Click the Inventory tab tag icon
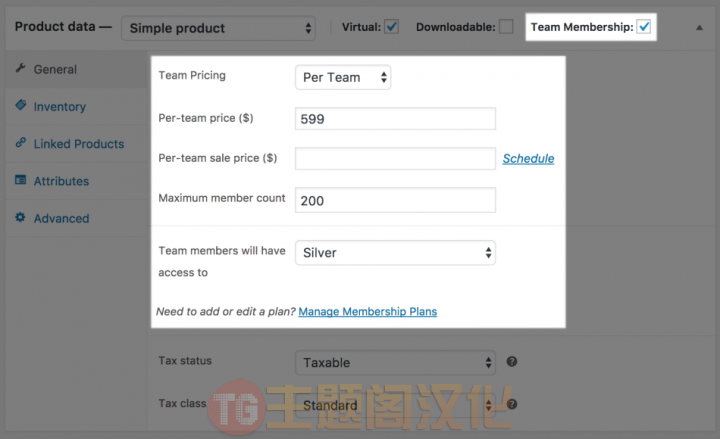 click(x=20, y=105)
